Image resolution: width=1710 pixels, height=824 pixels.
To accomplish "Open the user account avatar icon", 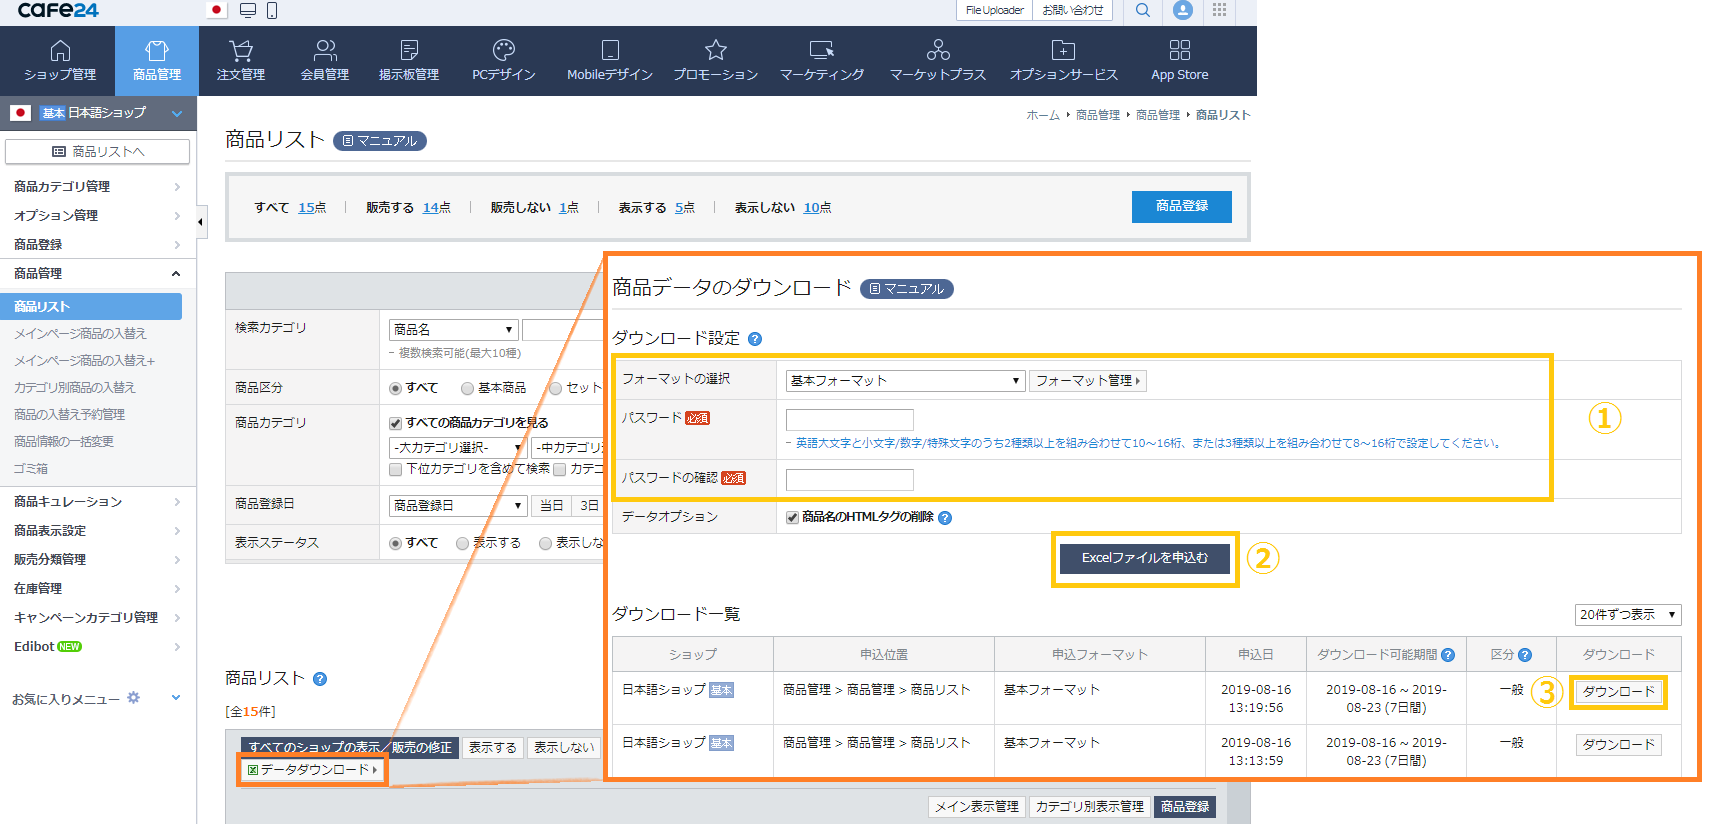I will coord(1183,10).
